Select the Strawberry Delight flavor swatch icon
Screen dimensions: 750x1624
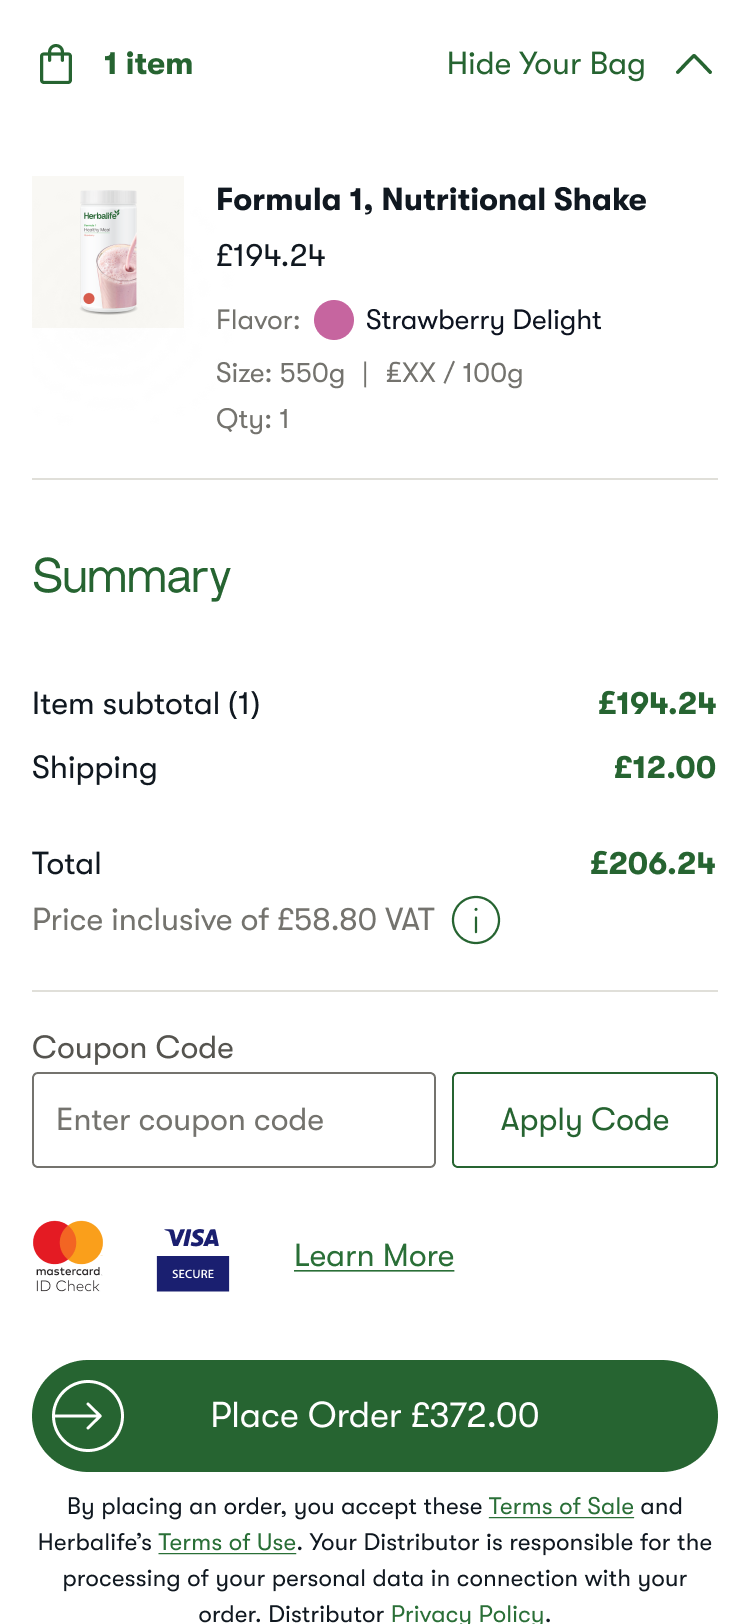pyautogui.click(x=335, y=321)
